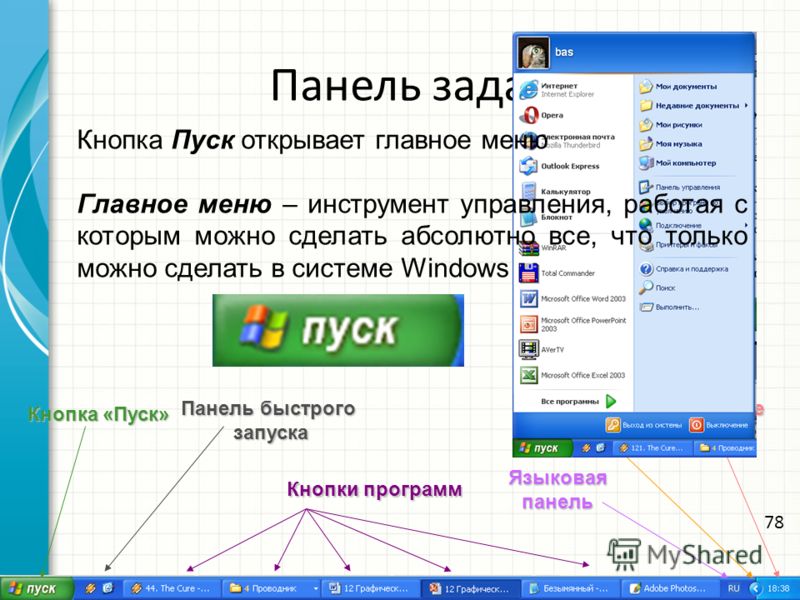Screen dimensions: 800x600
Task: Open dropdown arrow on 4 Проводник in bottom taskbar
Action: 315,588
